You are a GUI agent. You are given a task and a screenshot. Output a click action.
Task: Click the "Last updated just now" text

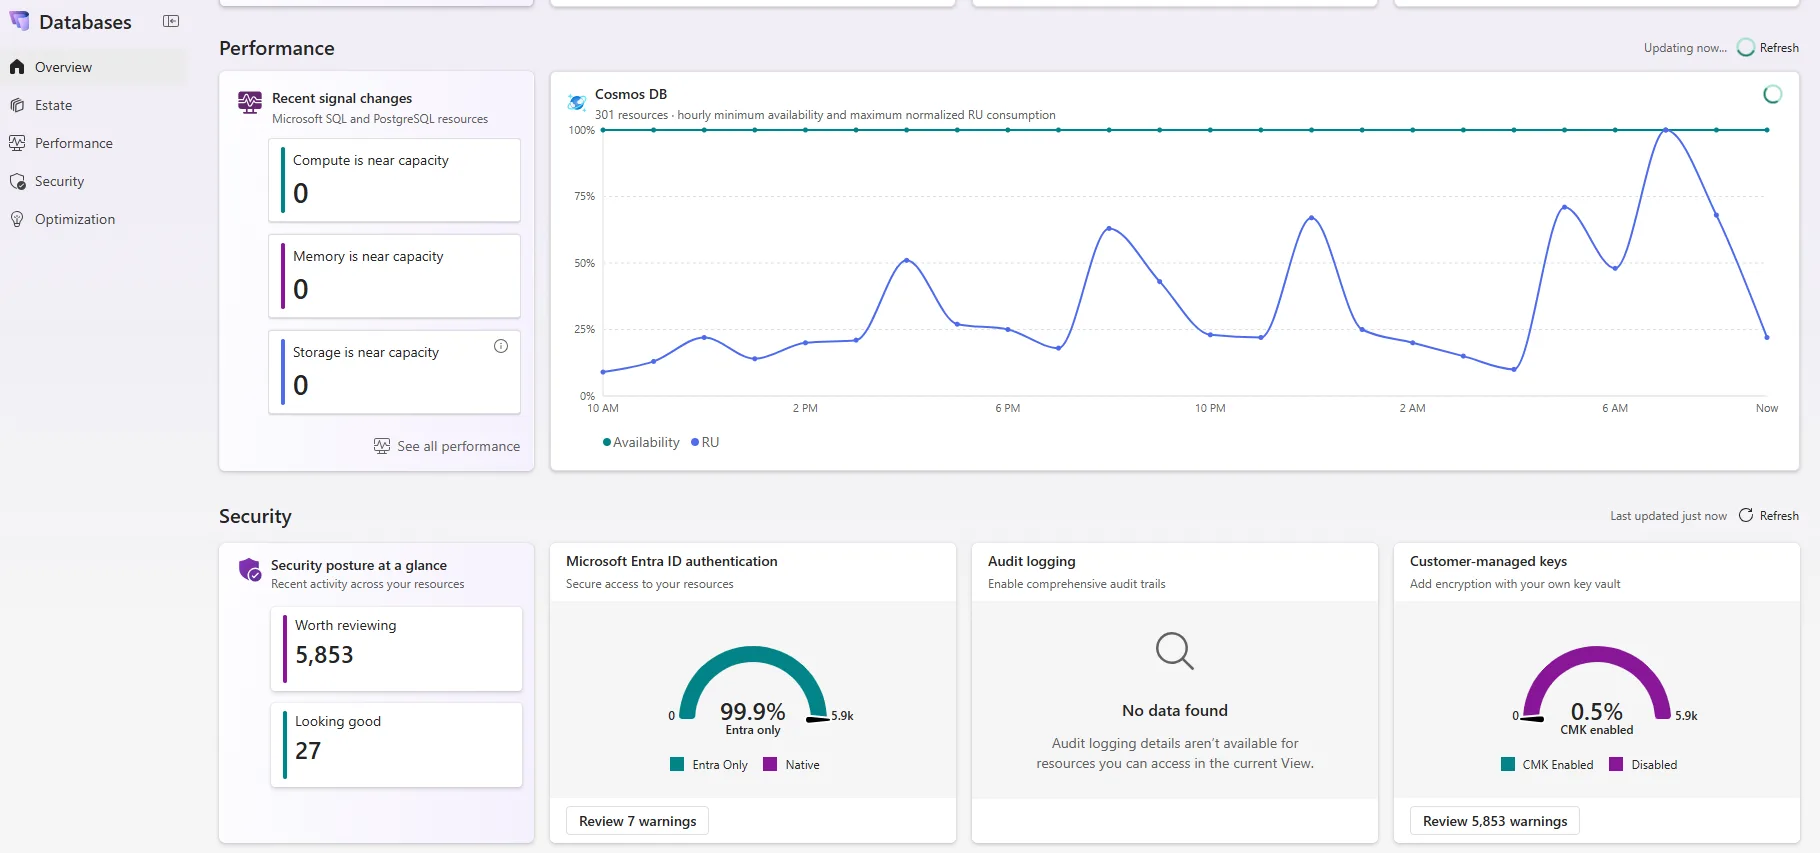click(1668, 516)
